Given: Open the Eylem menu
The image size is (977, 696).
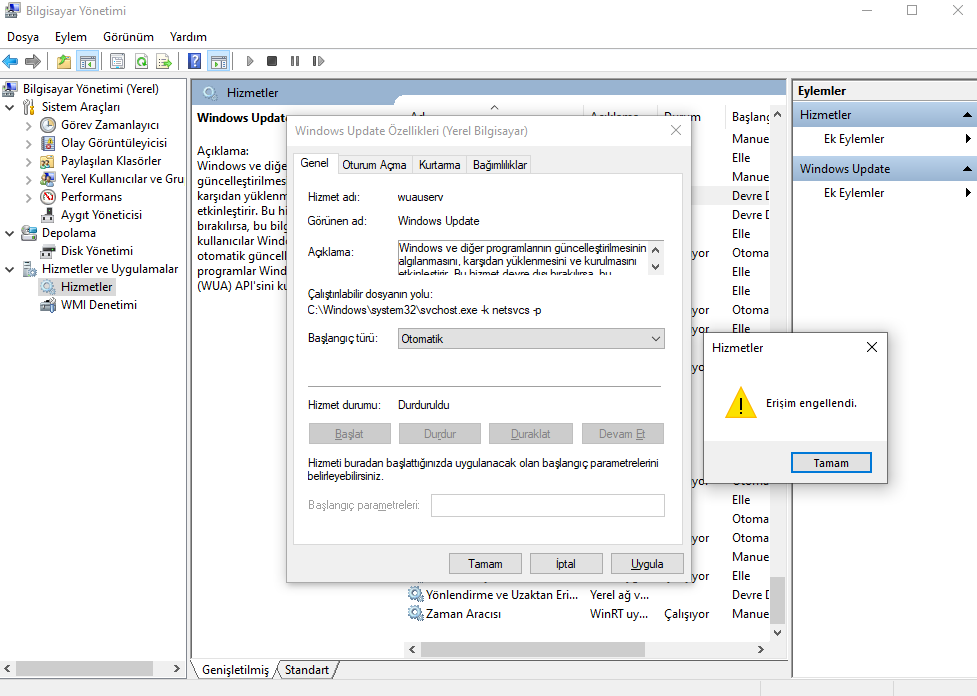Looking at the screenshot, I should click(x=70, y=37).
